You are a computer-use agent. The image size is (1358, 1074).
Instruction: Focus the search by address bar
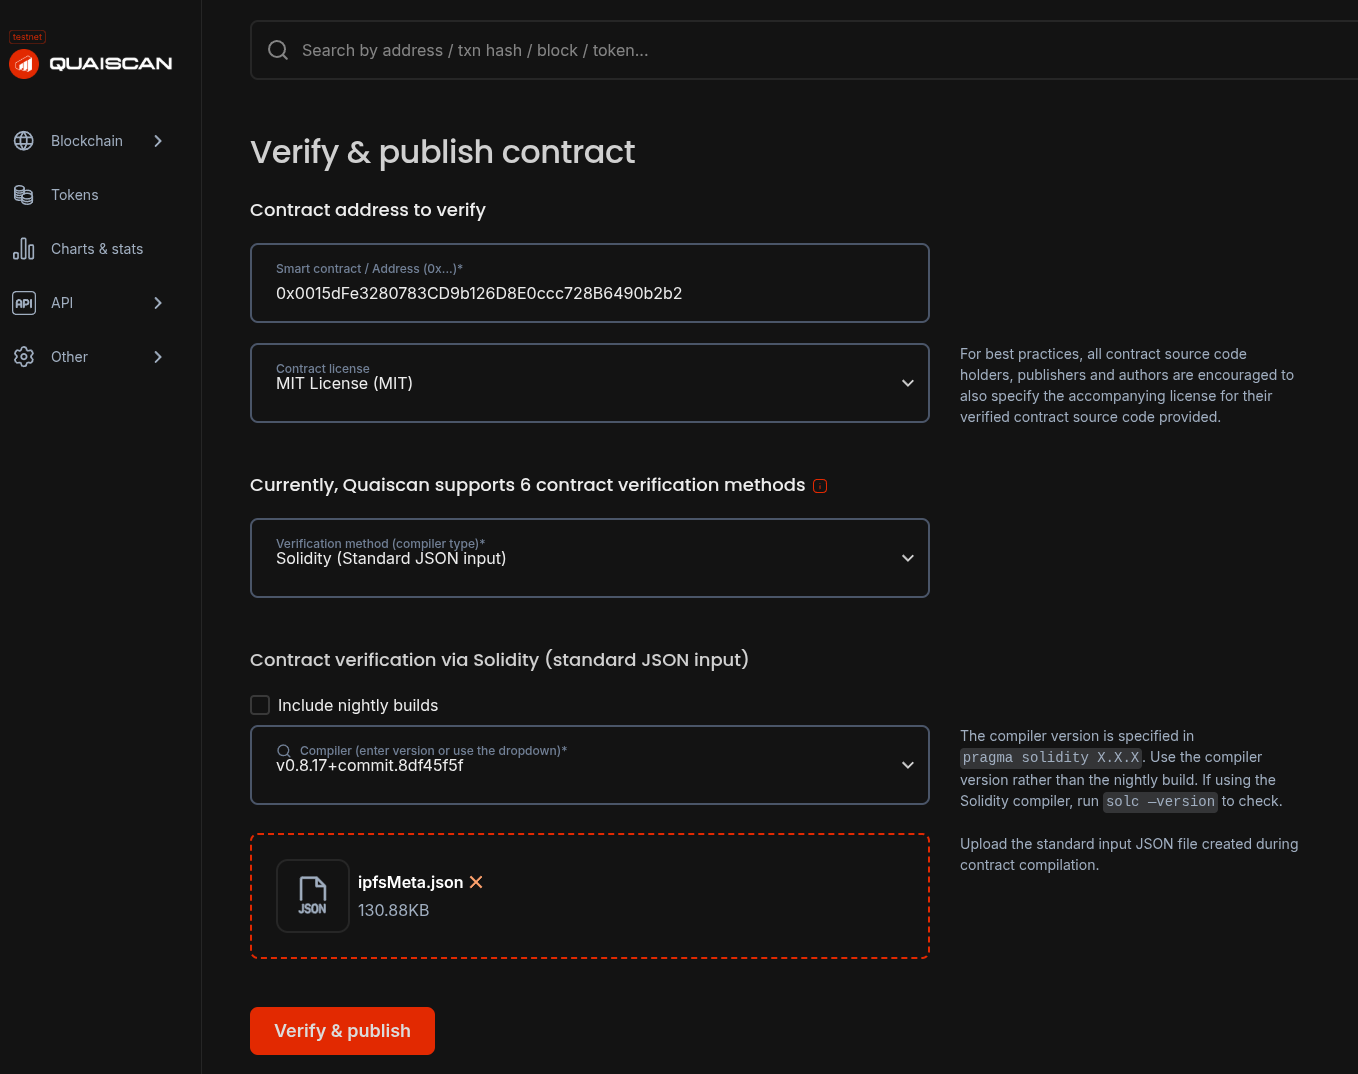[x=804, y=50]
